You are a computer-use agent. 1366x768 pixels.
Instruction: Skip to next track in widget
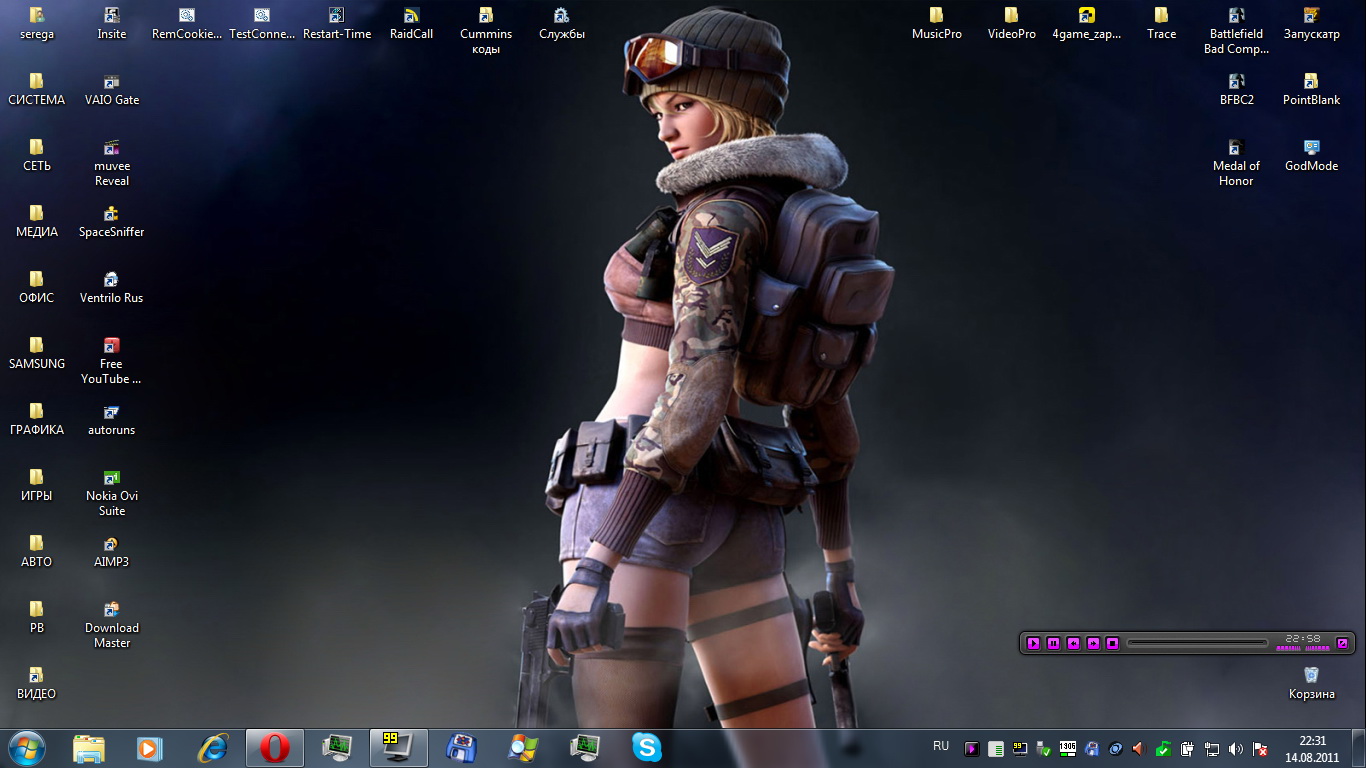[1093, 643]
